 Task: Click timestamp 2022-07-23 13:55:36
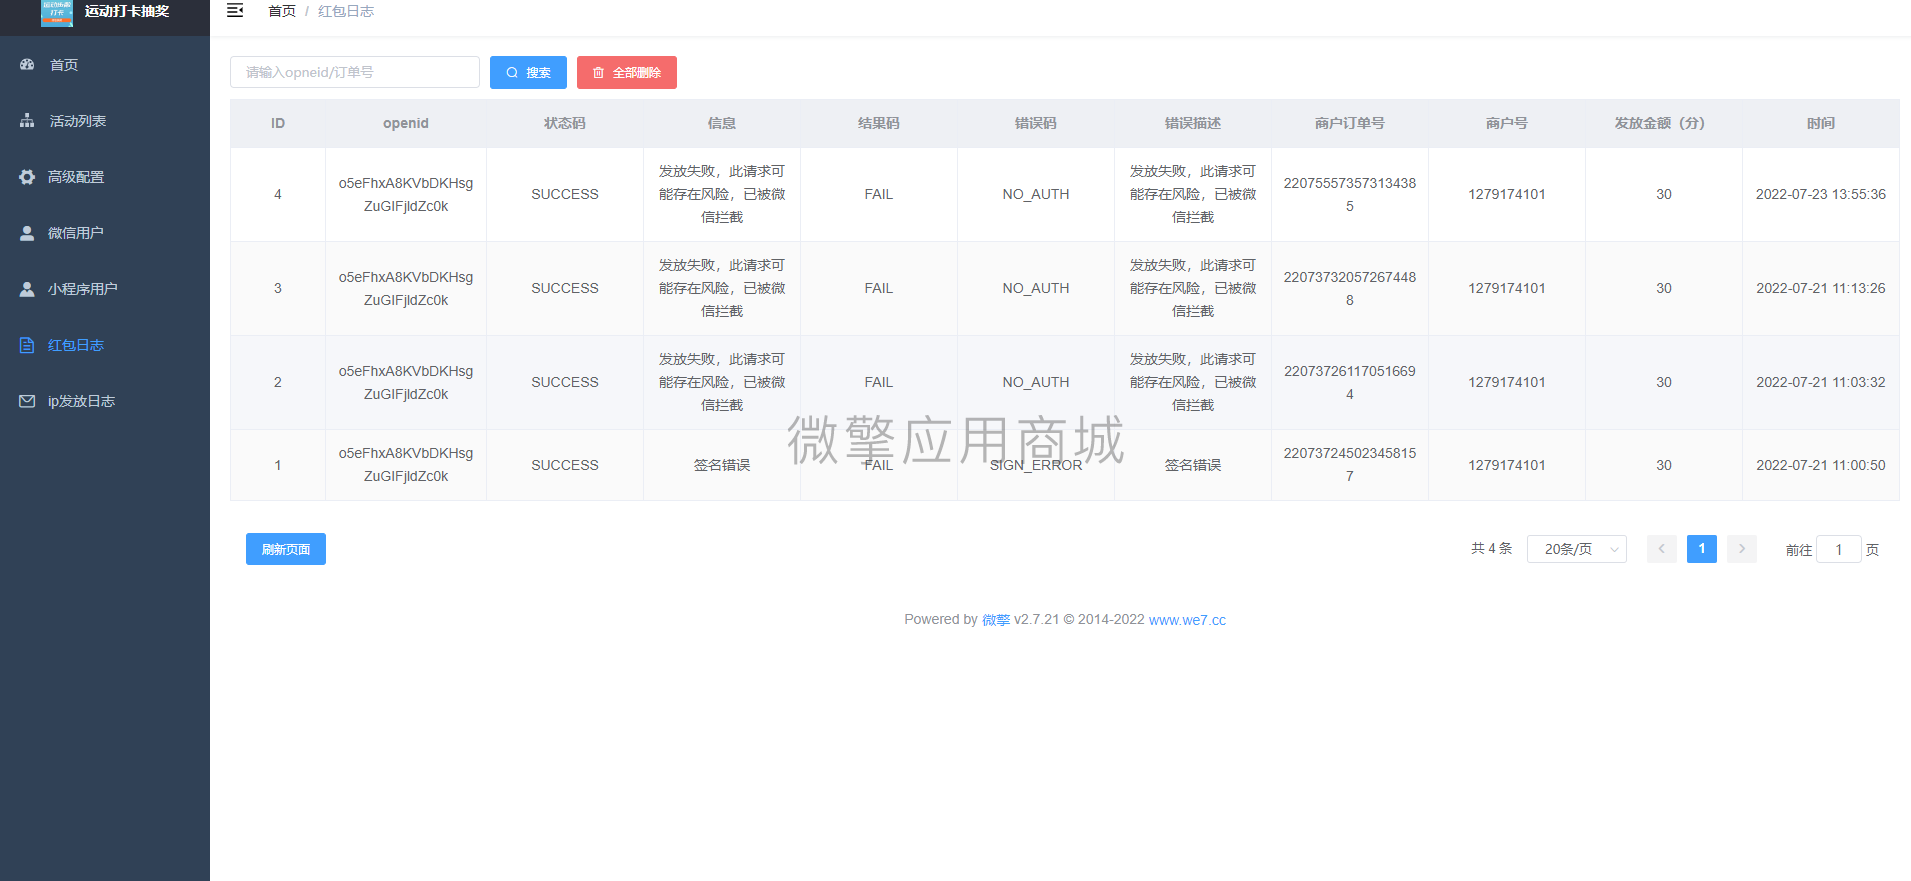1821,194
